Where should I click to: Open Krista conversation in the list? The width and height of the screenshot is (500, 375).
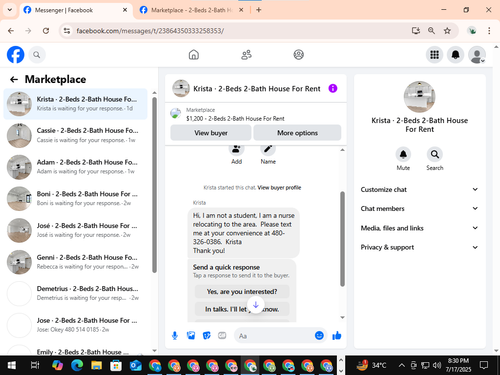[x=75, y=104]
